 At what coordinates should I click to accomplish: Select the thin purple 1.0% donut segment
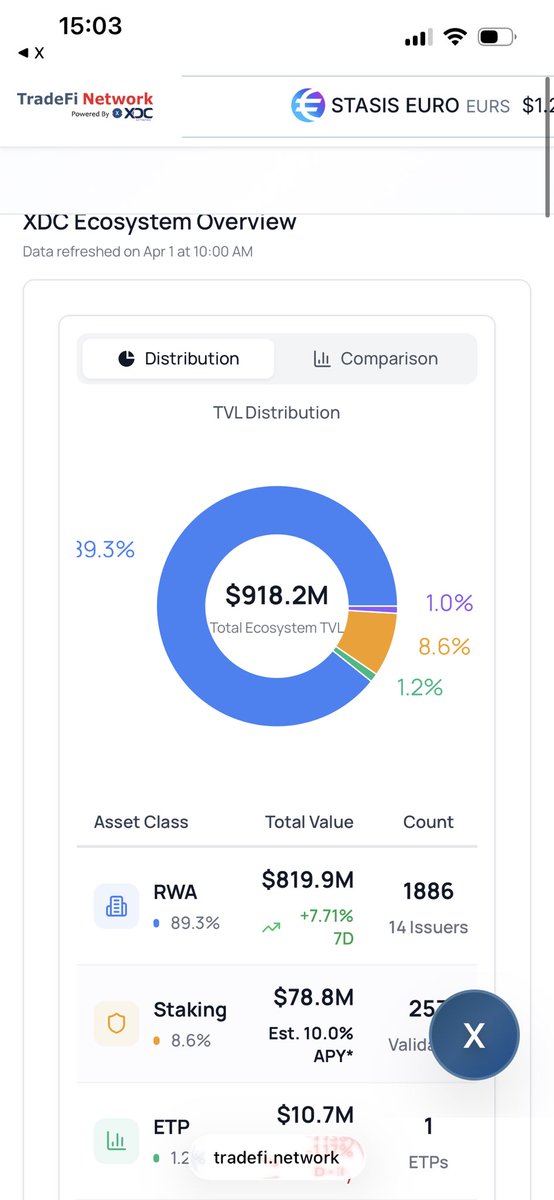pyautogui.click(x=372, y=609)
